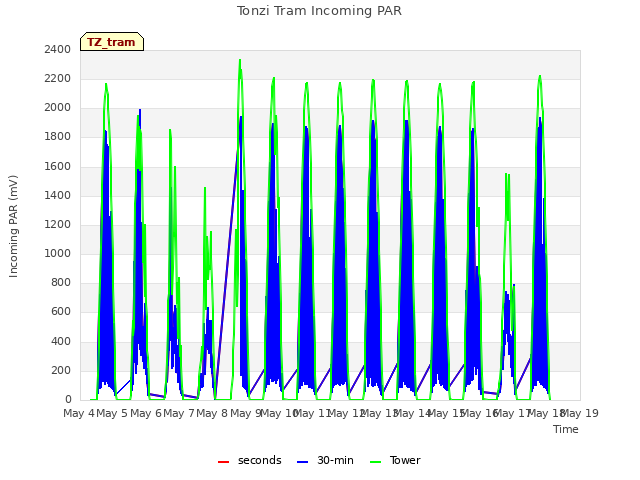Screen dimensions: 640x480
Task: Click the y-axis tick value 800
Action: 61,282
